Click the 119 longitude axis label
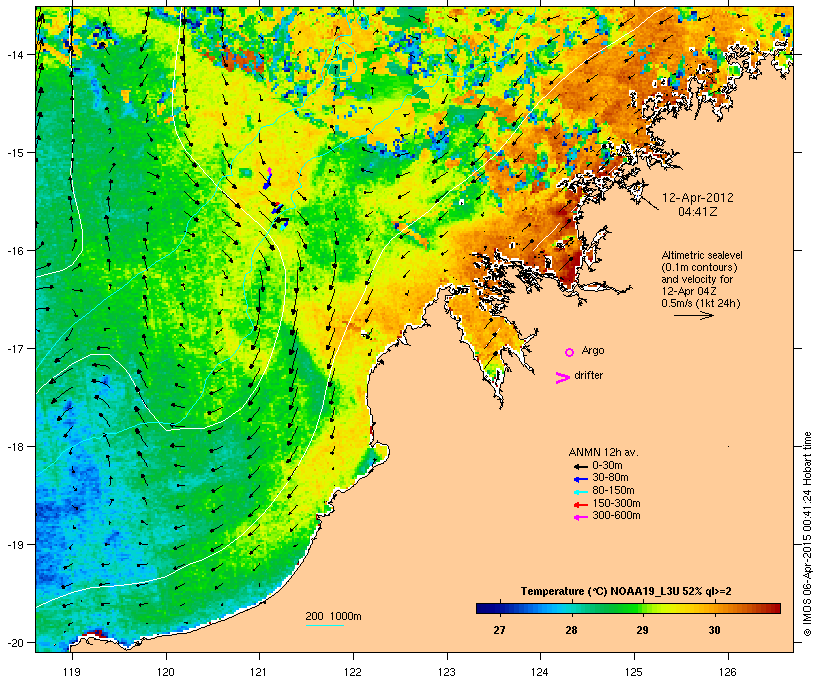 [72, 672]
